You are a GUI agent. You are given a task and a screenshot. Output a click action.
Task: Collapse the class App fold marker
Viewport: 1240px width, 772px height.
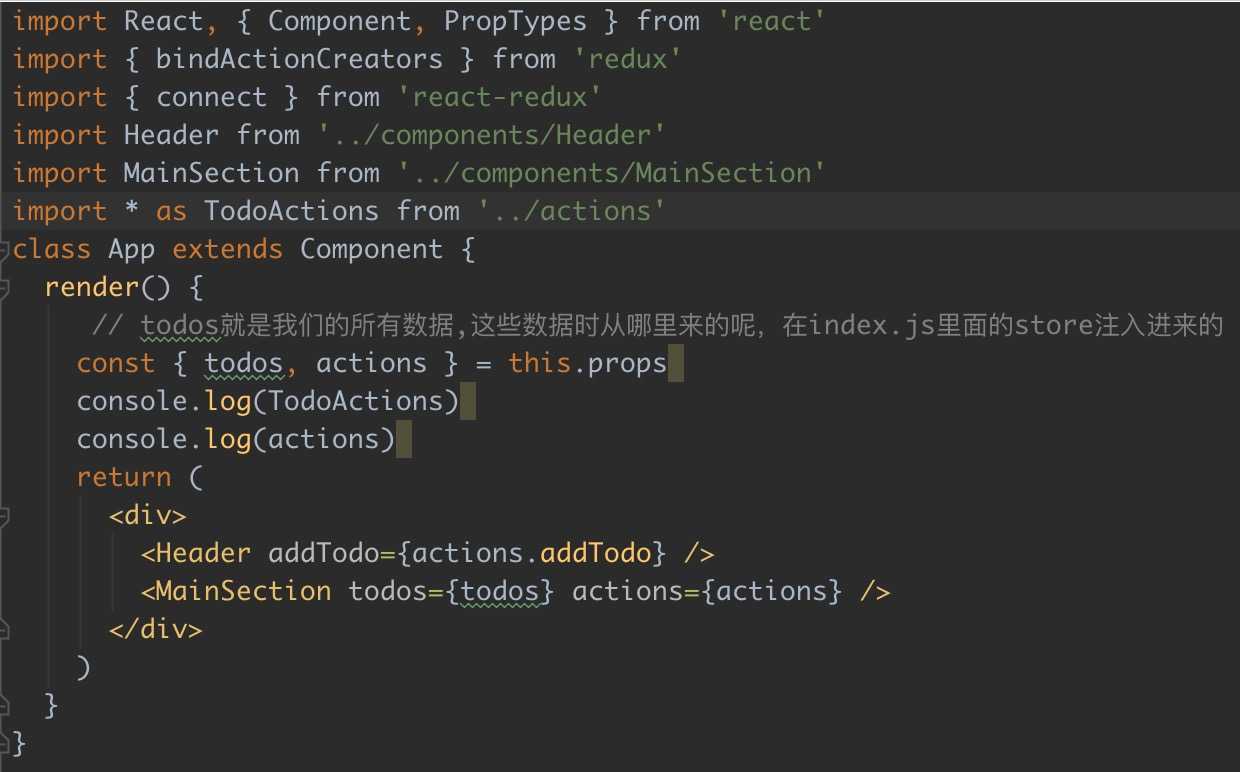pyautogui.click(x=5, y=250)
